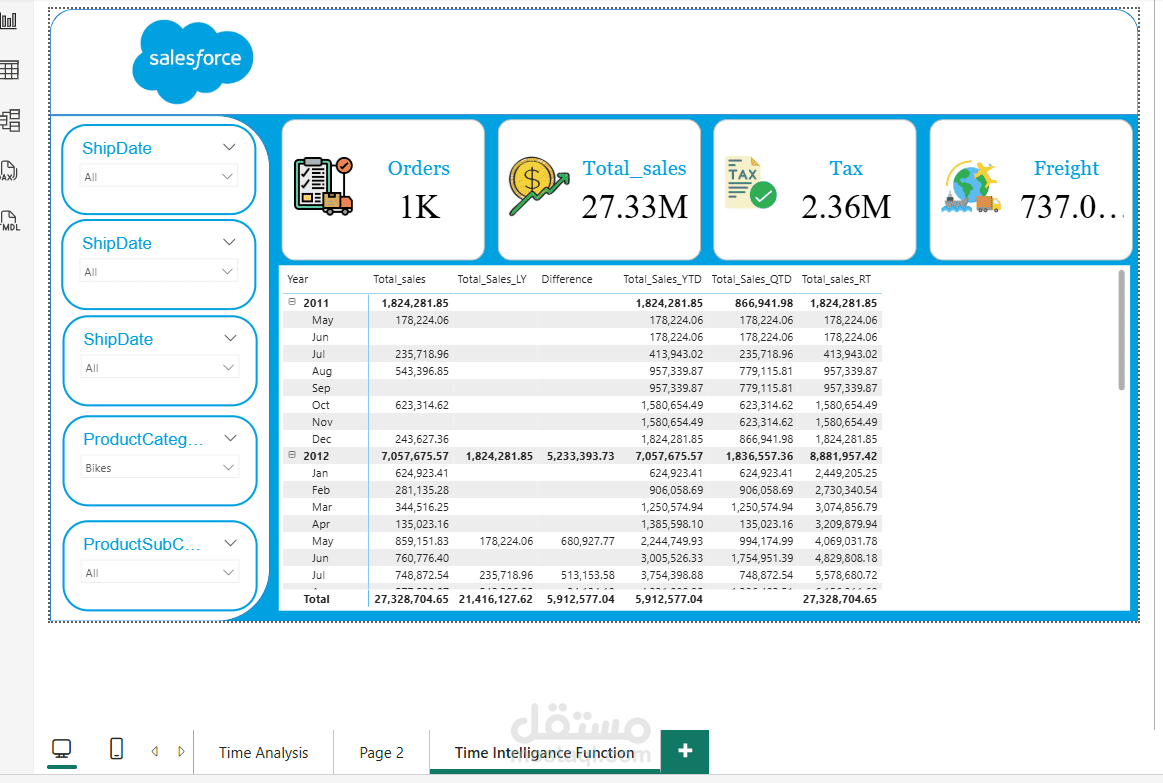
Task: Open Model view icon in sidebar
Action: coord(10,120)
